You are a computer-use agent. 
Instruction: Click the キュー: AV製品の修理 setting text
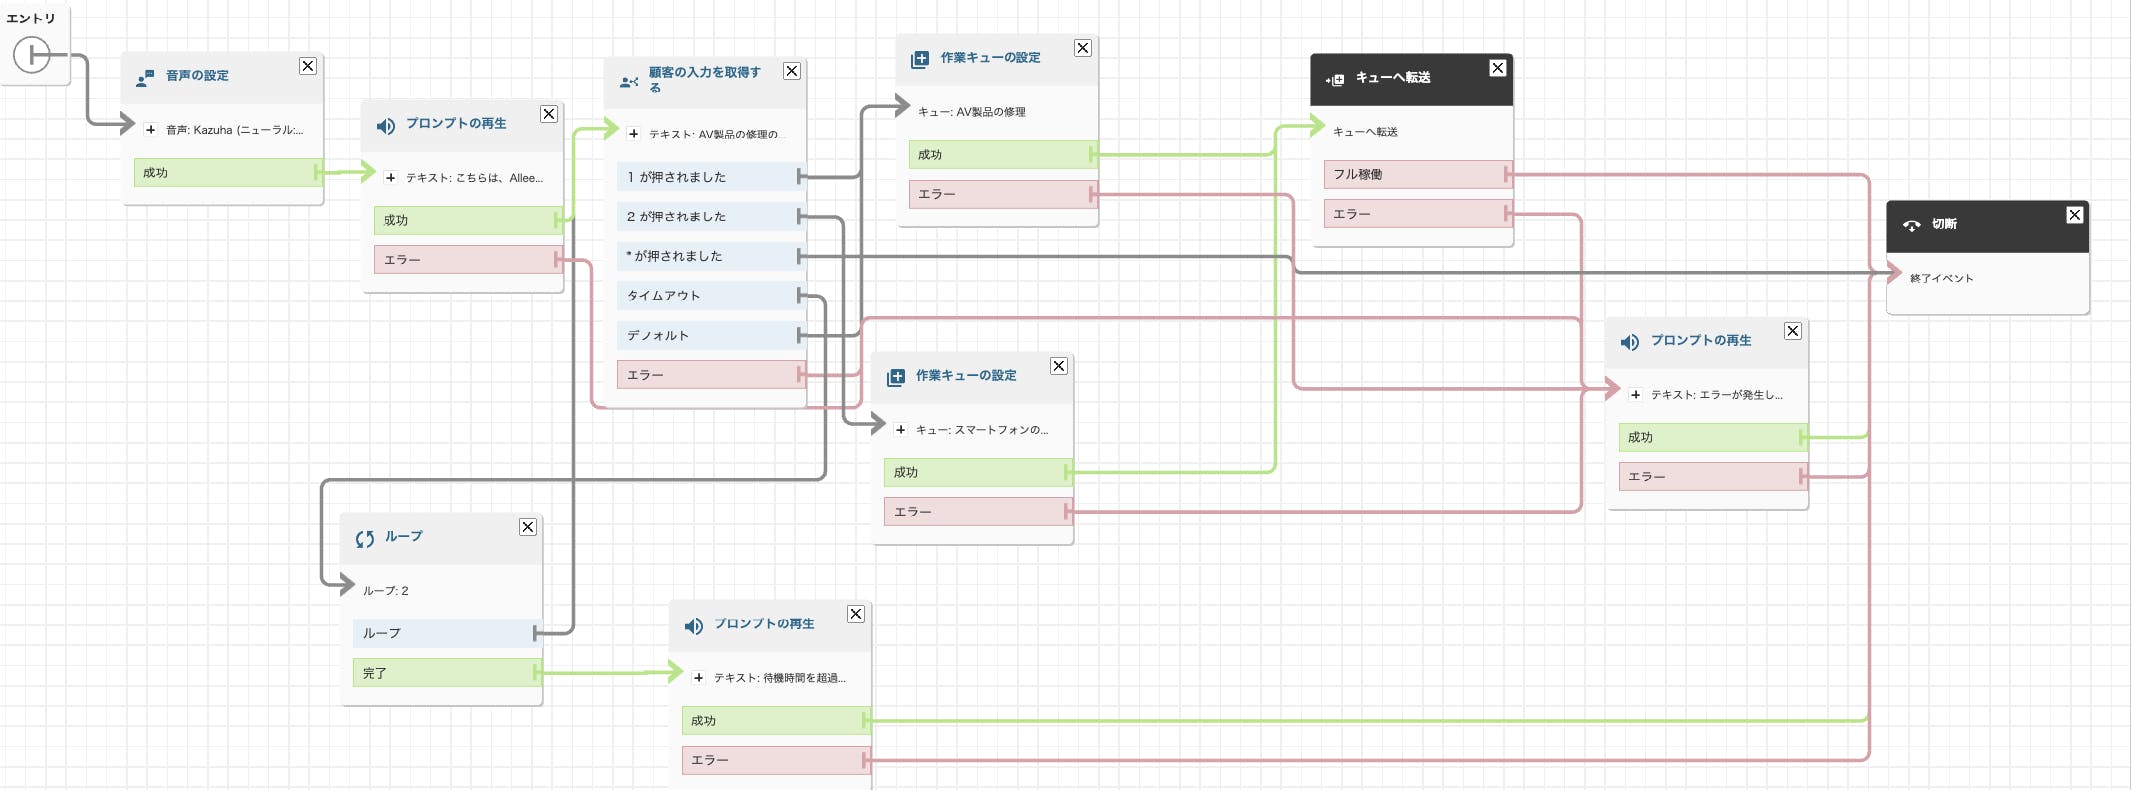pos(972,112)
